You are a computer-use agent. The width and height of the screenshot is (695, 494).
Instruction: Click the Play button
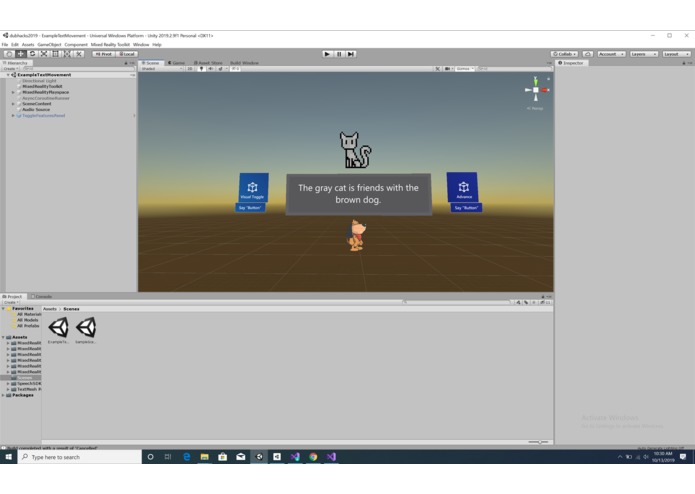point(327,54)
